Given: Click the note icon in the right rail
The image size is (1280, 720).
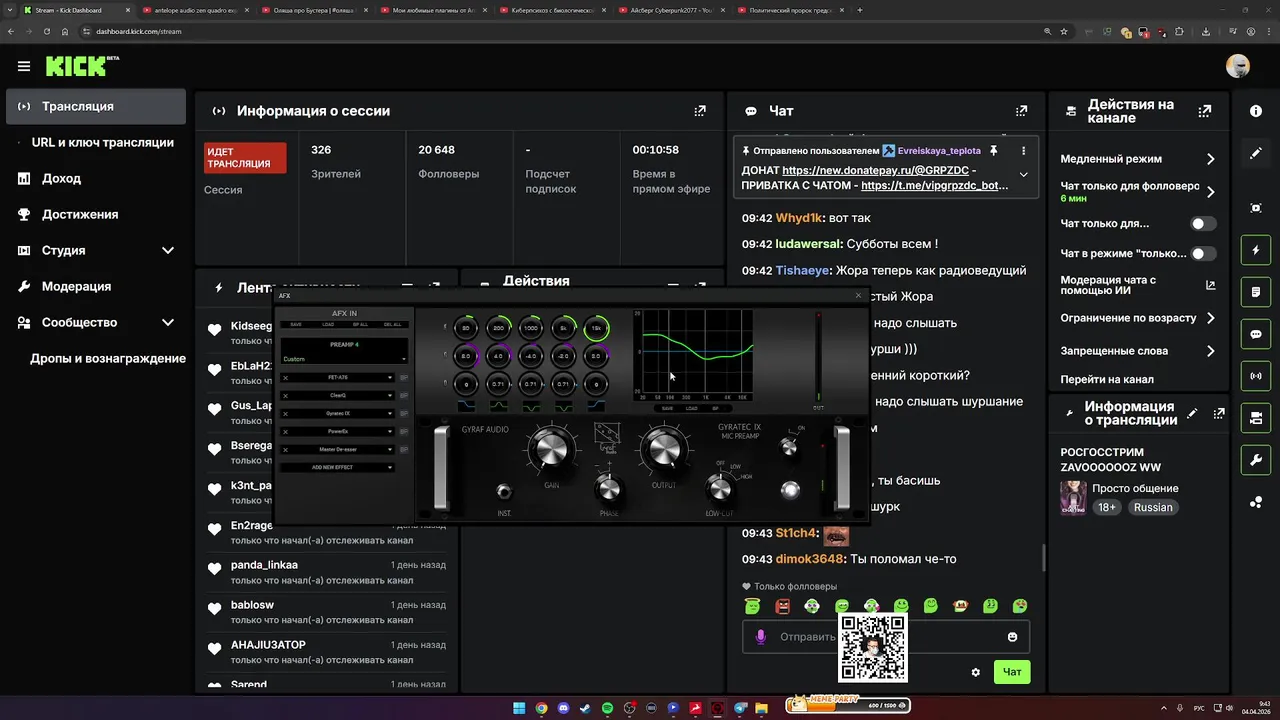Looking at the screenshot, I should 1256,292.
